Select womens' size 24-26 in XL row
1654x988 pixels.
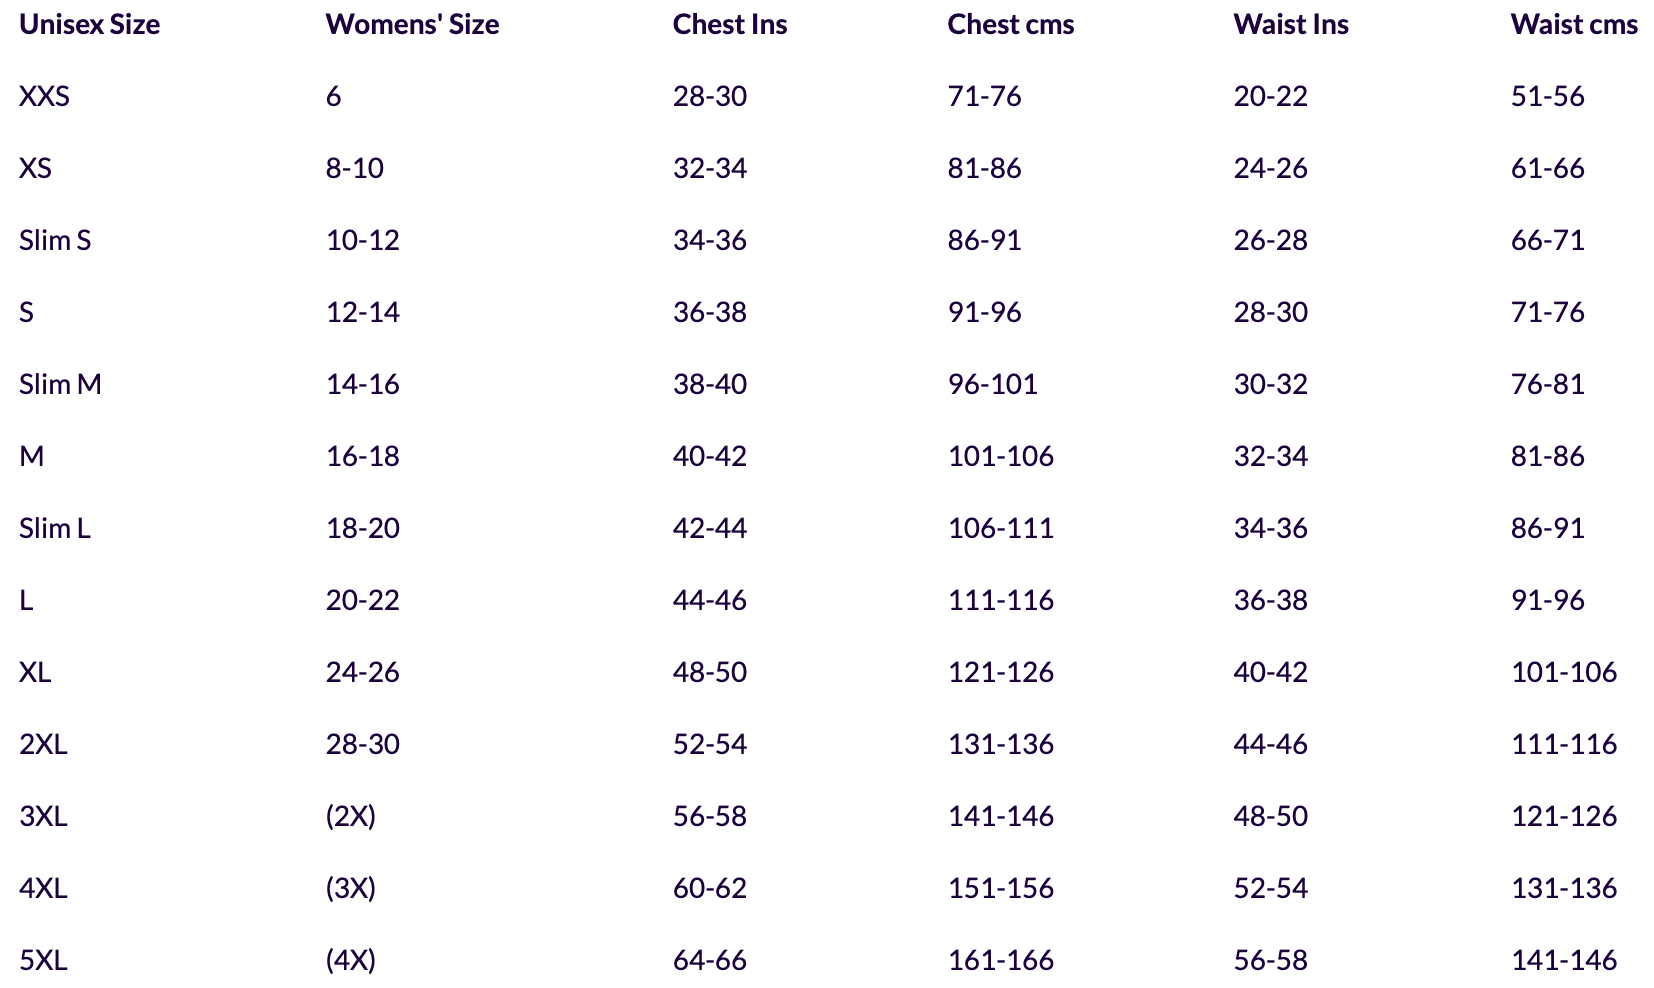pos(362,672)
